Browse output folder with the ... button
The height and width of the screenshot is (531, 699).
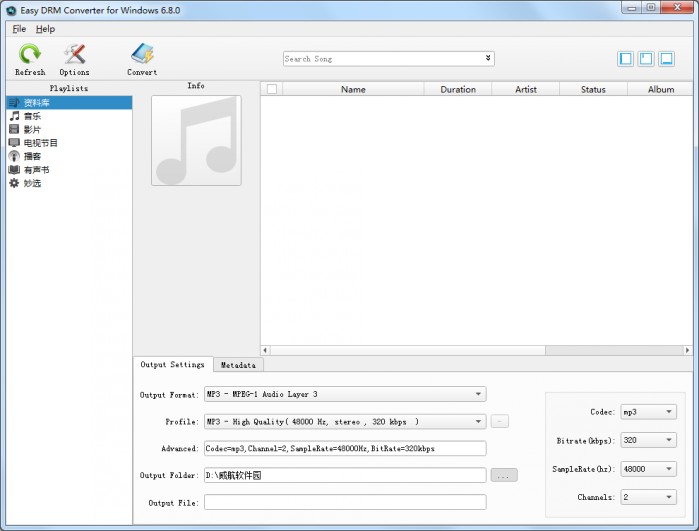(x=504, y=475)
